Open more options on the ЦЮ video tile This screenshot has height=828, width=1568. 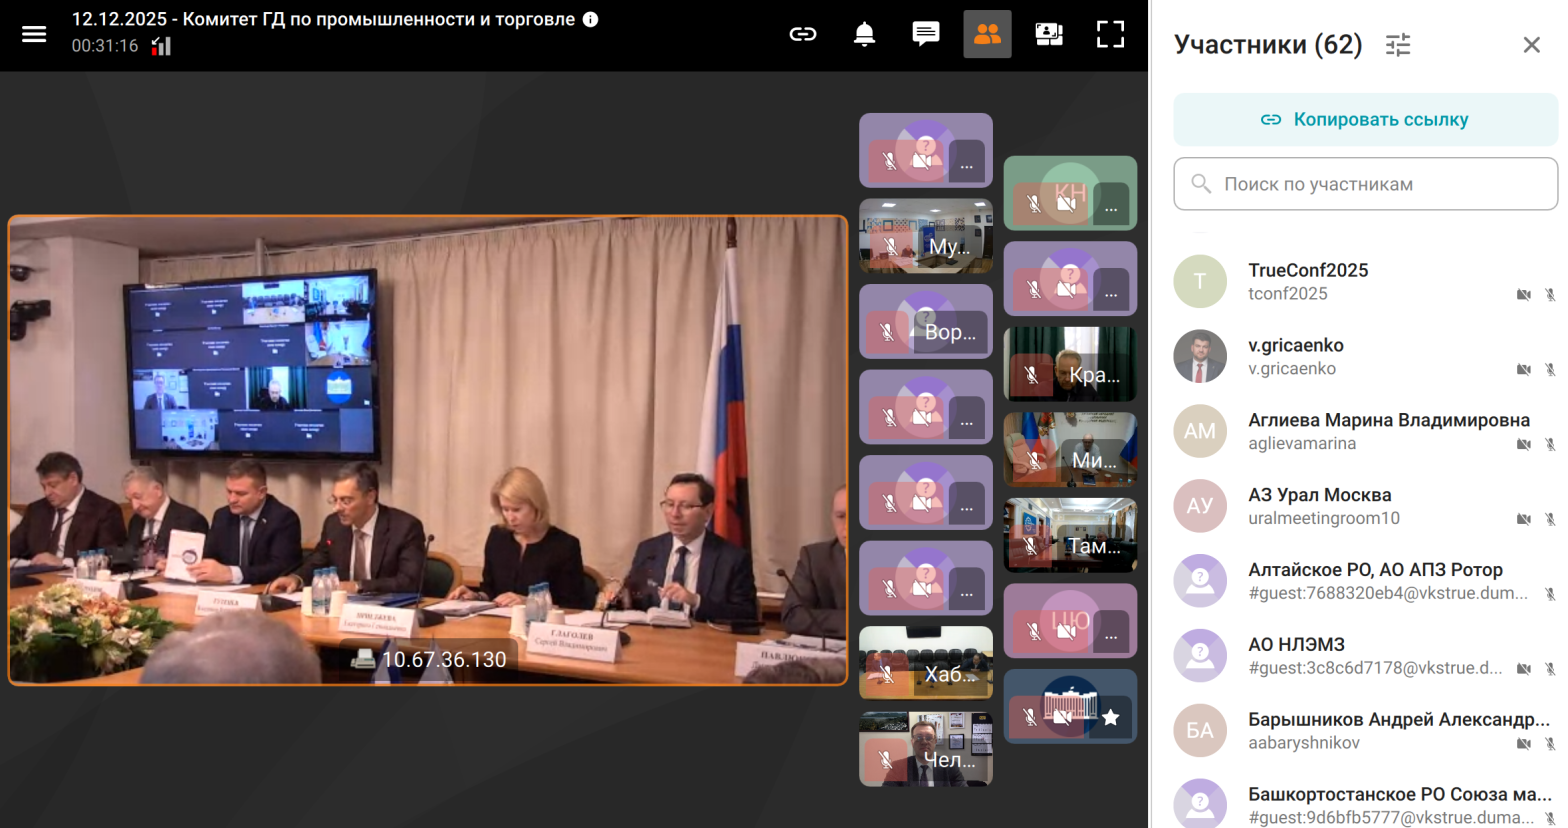pyautogui.click(x=1111, y=635)
